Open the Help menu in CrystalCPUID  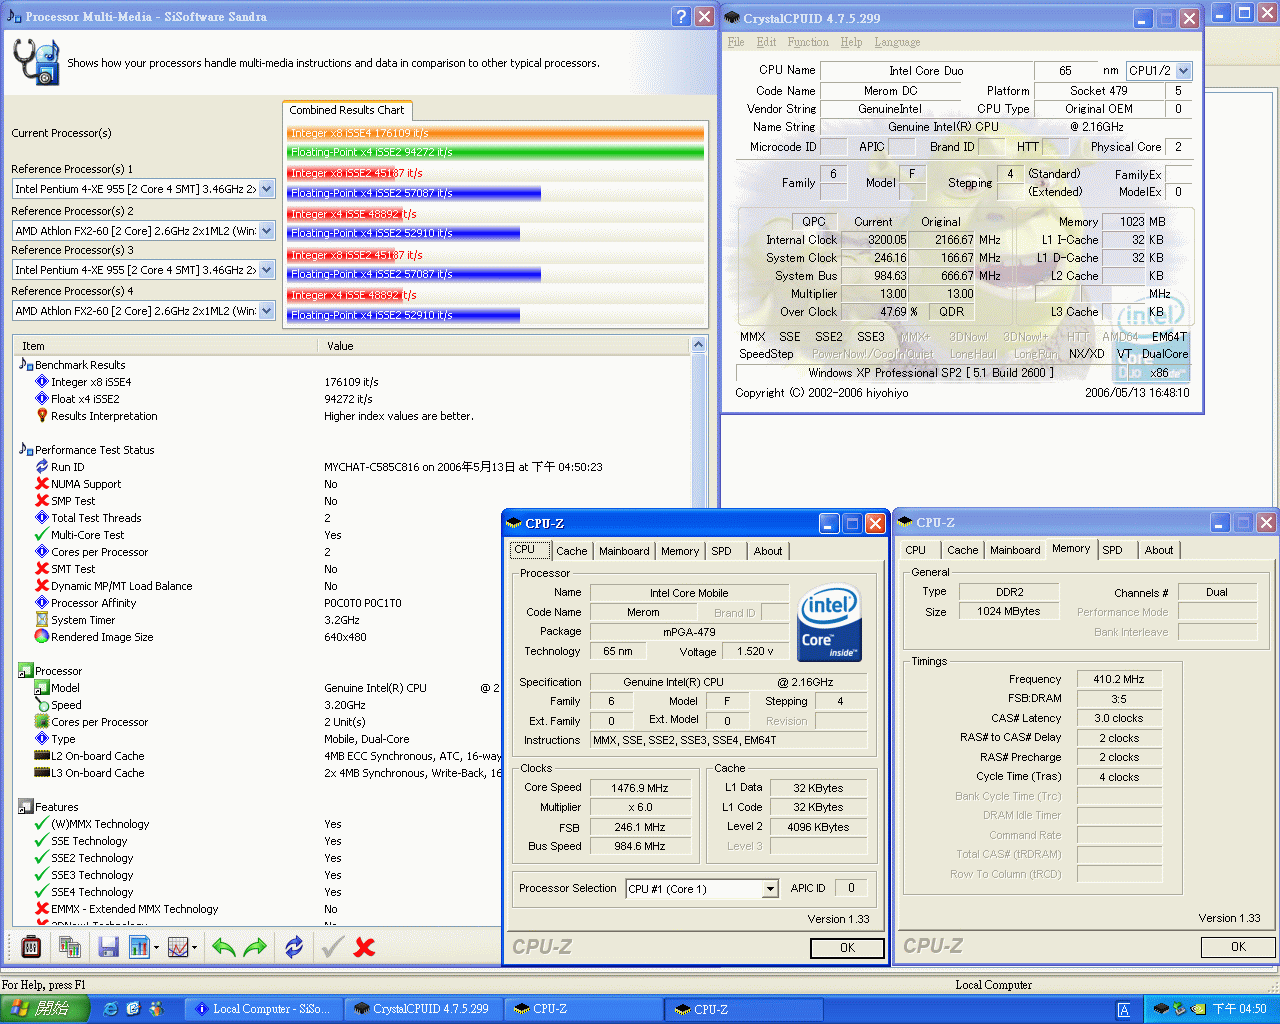tap(851, 42)
